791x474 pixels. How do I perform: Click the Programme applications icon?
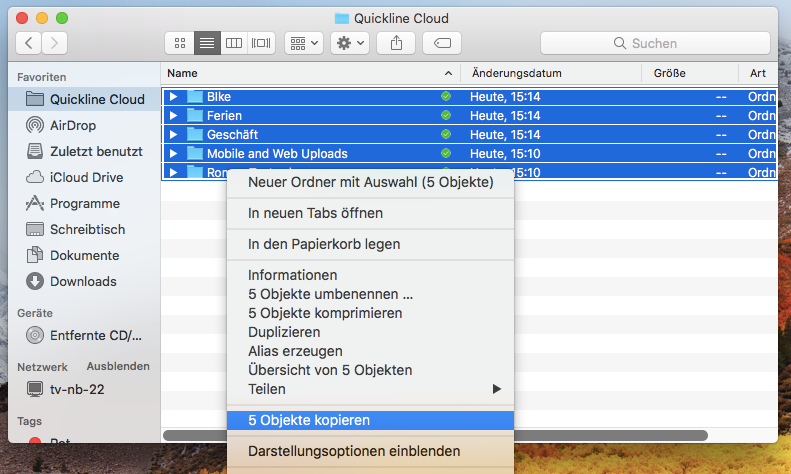pyautogui.click(x=35, y=203)
